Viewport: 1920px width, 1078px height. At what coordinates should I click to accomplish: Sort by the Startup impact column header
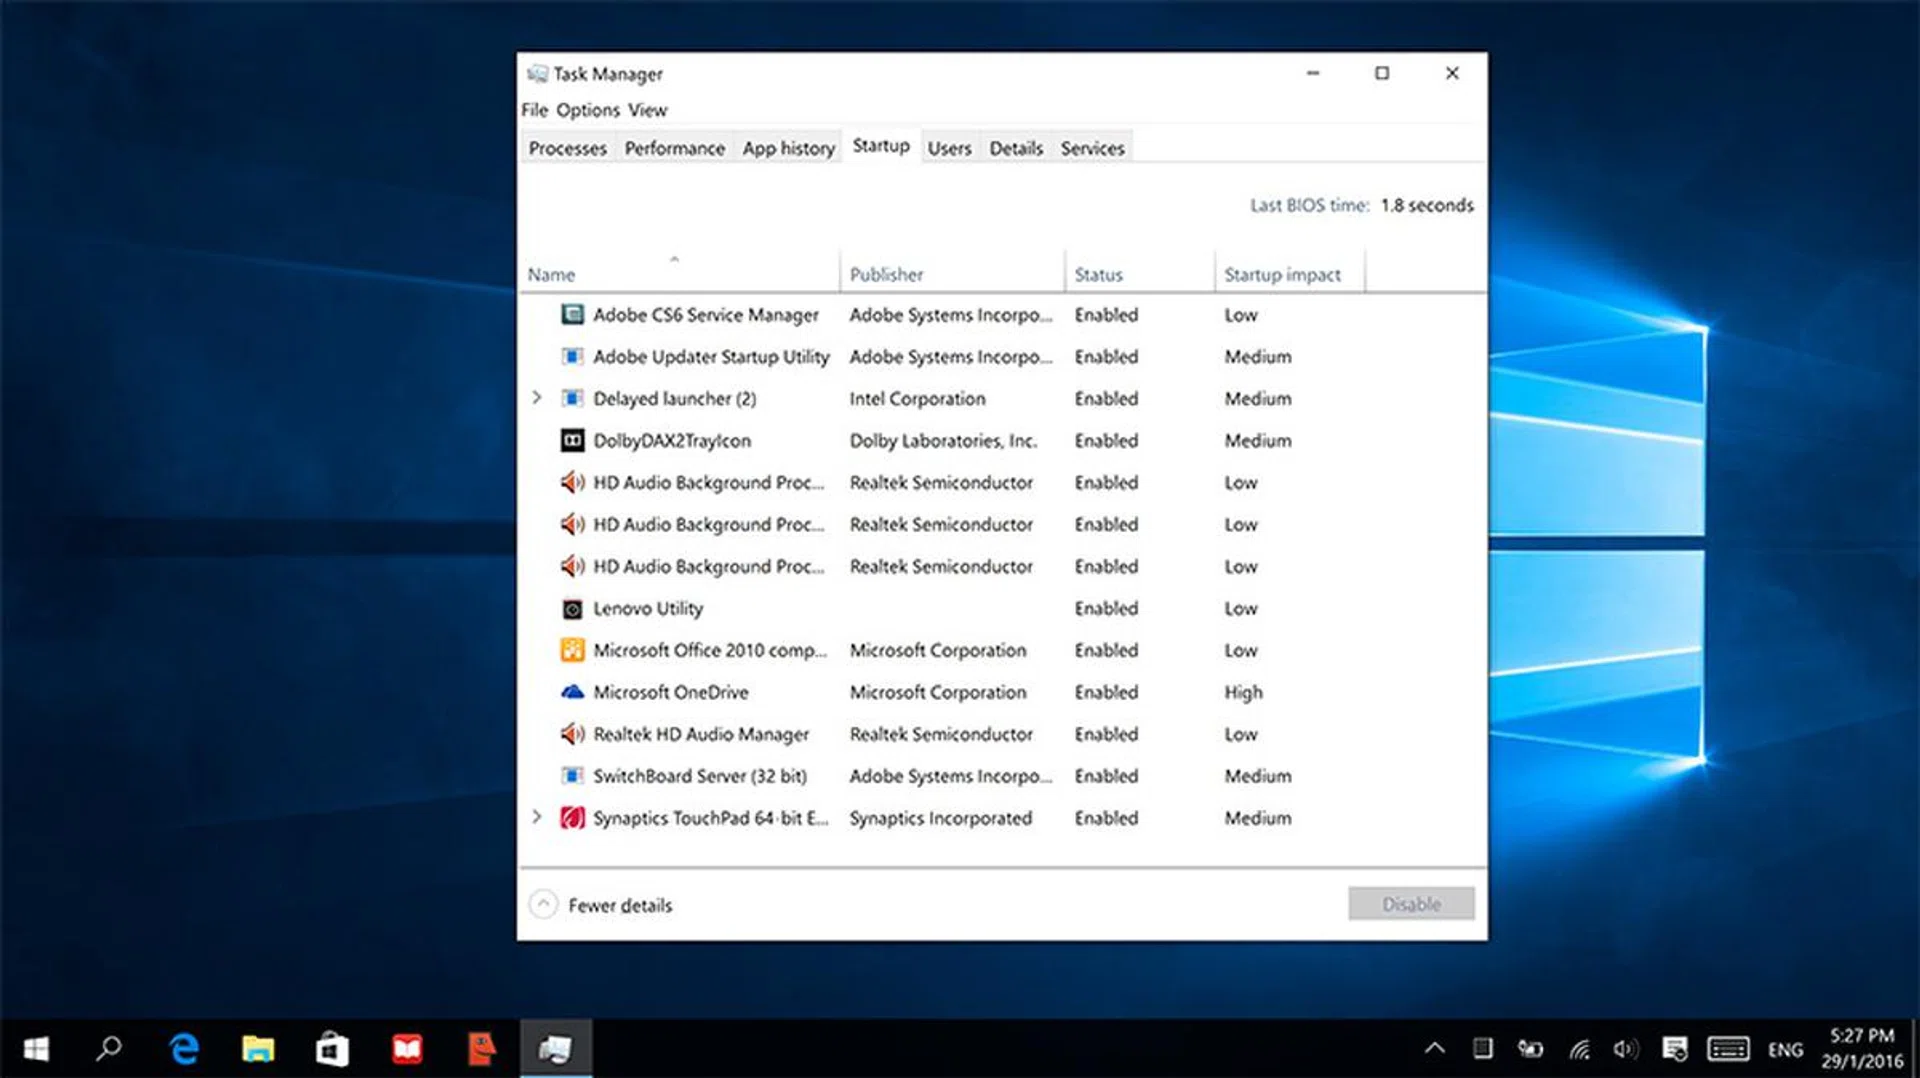1282,274
